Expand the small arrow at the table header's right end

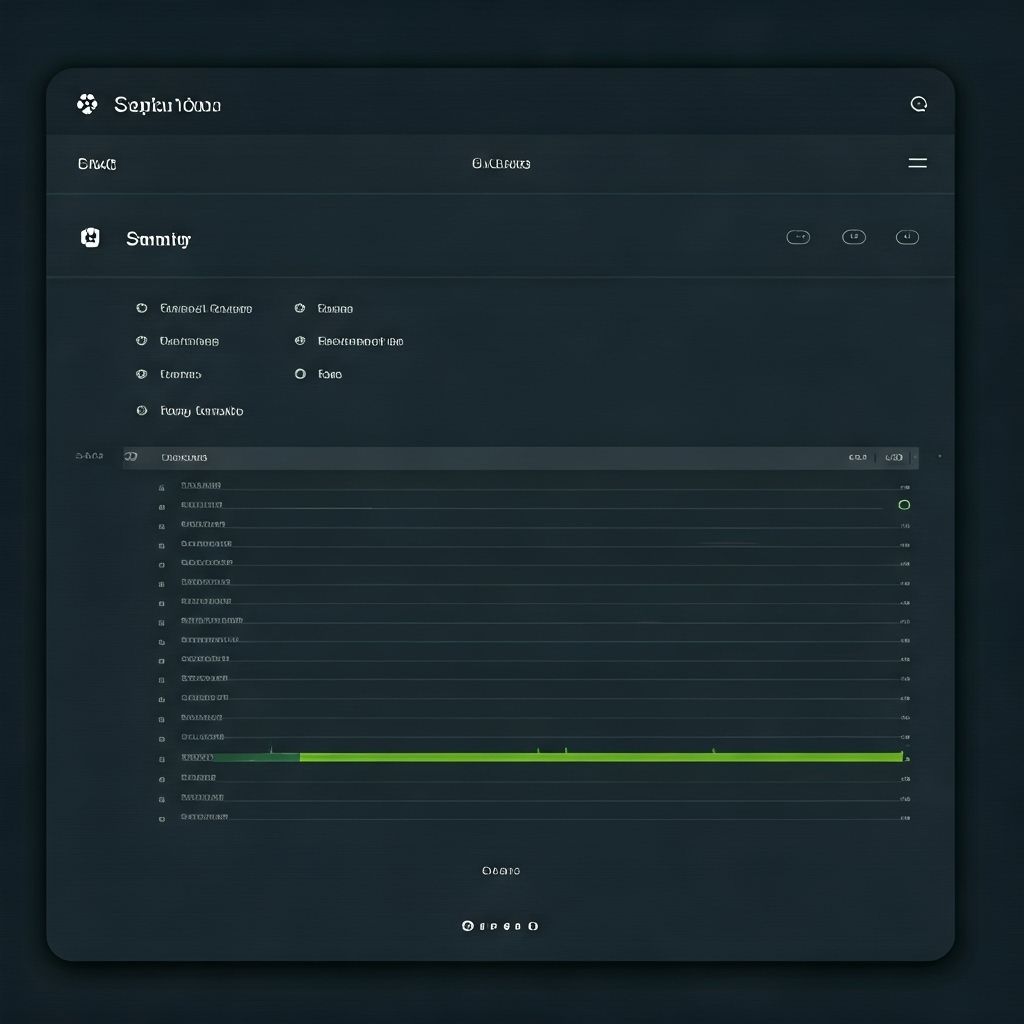tap(938, 457)
